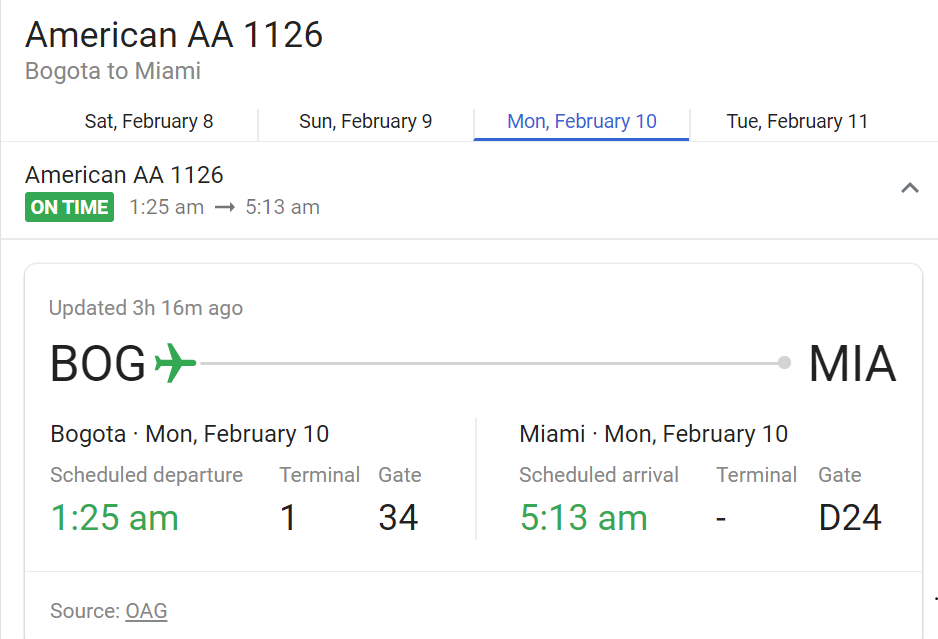
Task: Select the Mon, February 10 tab
Action: [582, 122]
